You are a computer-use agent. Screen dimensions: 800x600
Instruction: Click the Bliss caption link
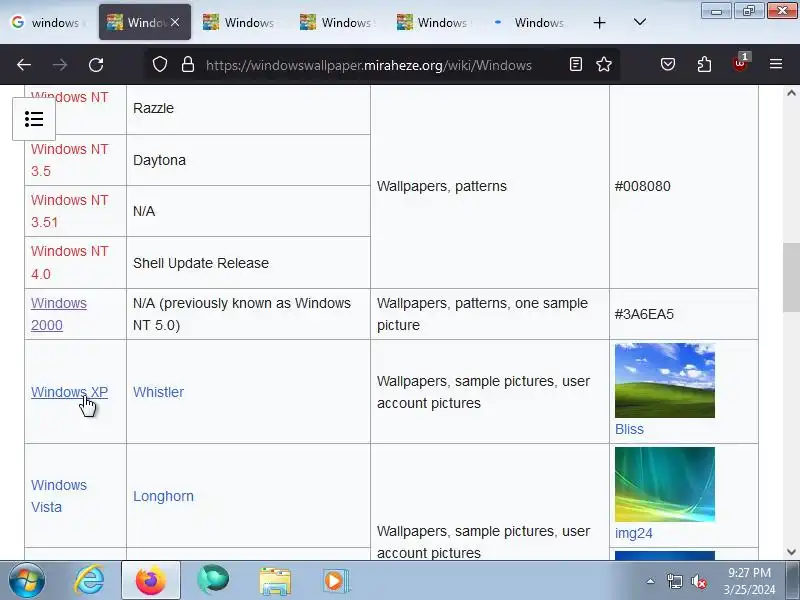[x=629, y=429]
